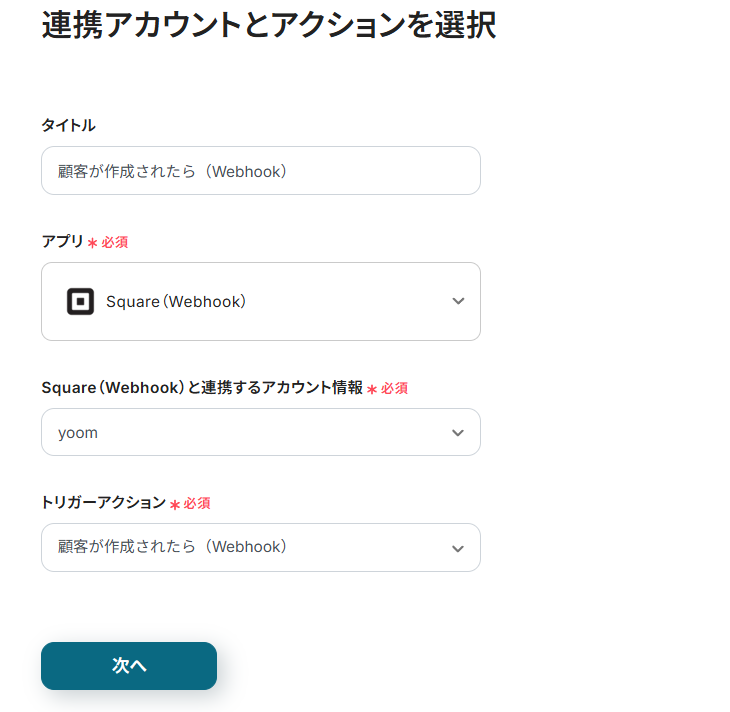Expand the trigger action dropdown chevron
Image resolution: width=730 pixels, height=712 pixels.
[458, 548]
